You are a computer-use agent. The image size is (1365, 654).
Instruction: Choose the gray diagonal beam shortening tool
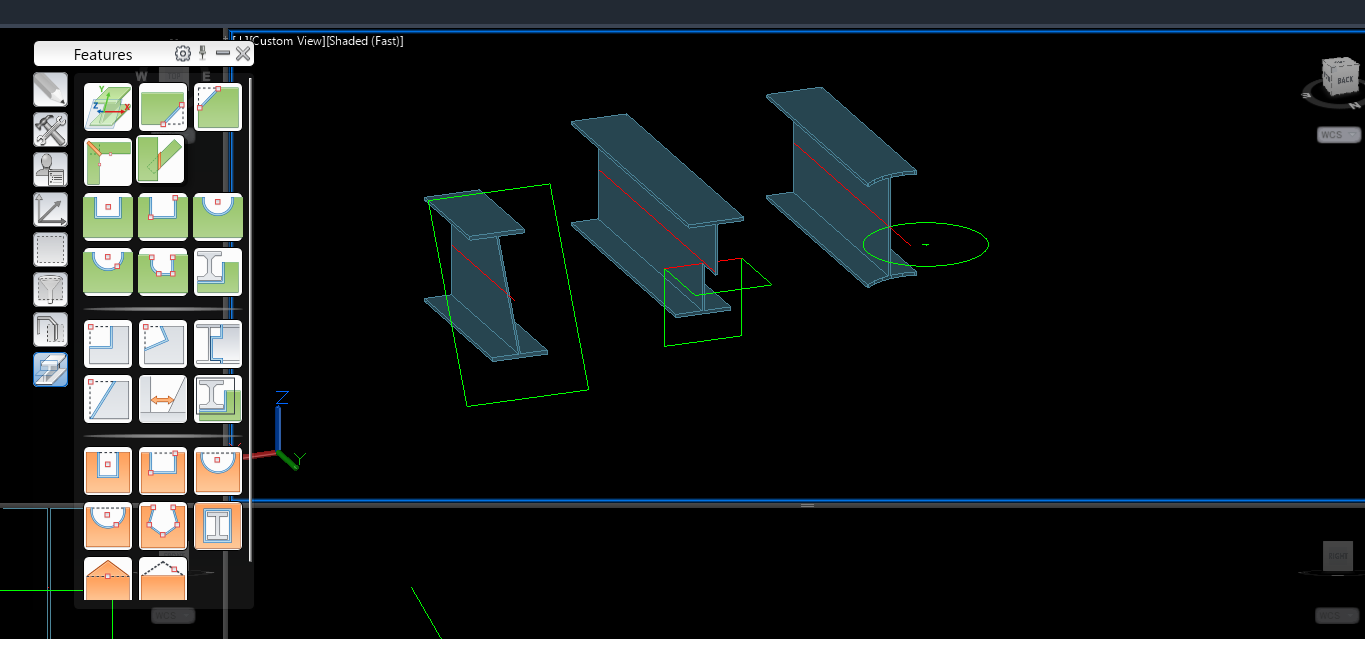108,399
